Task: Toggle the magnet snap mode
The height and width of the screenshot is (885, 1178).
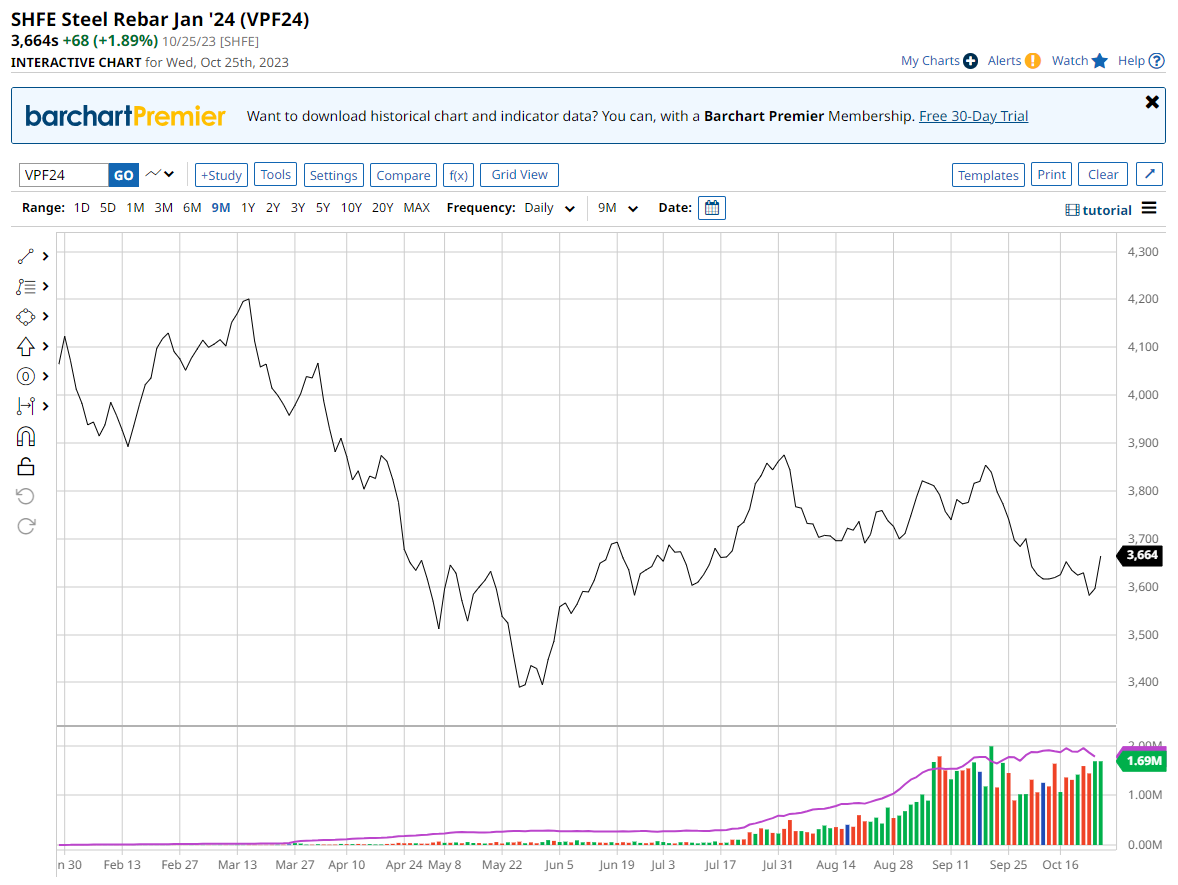Action: coord(26,436)
